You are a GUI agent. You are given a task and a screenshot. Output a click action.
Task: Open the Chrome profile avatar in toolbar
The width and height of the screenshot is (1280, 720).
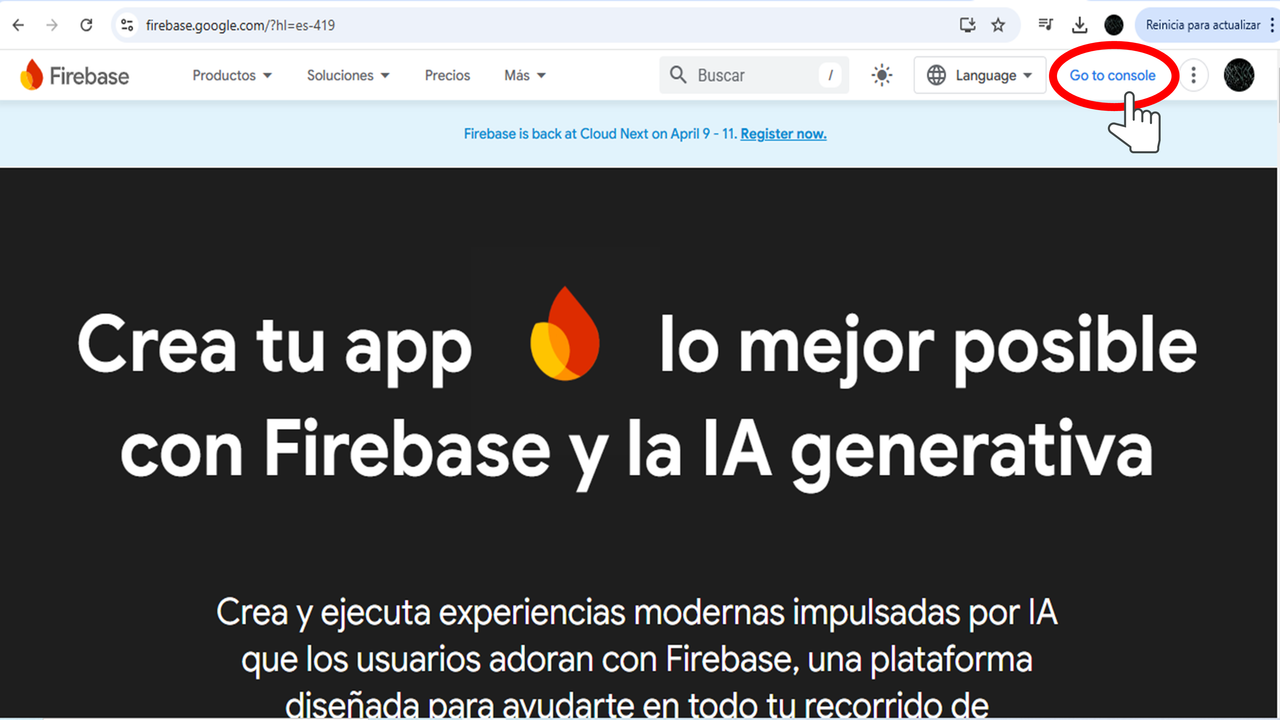[1114, 25]
